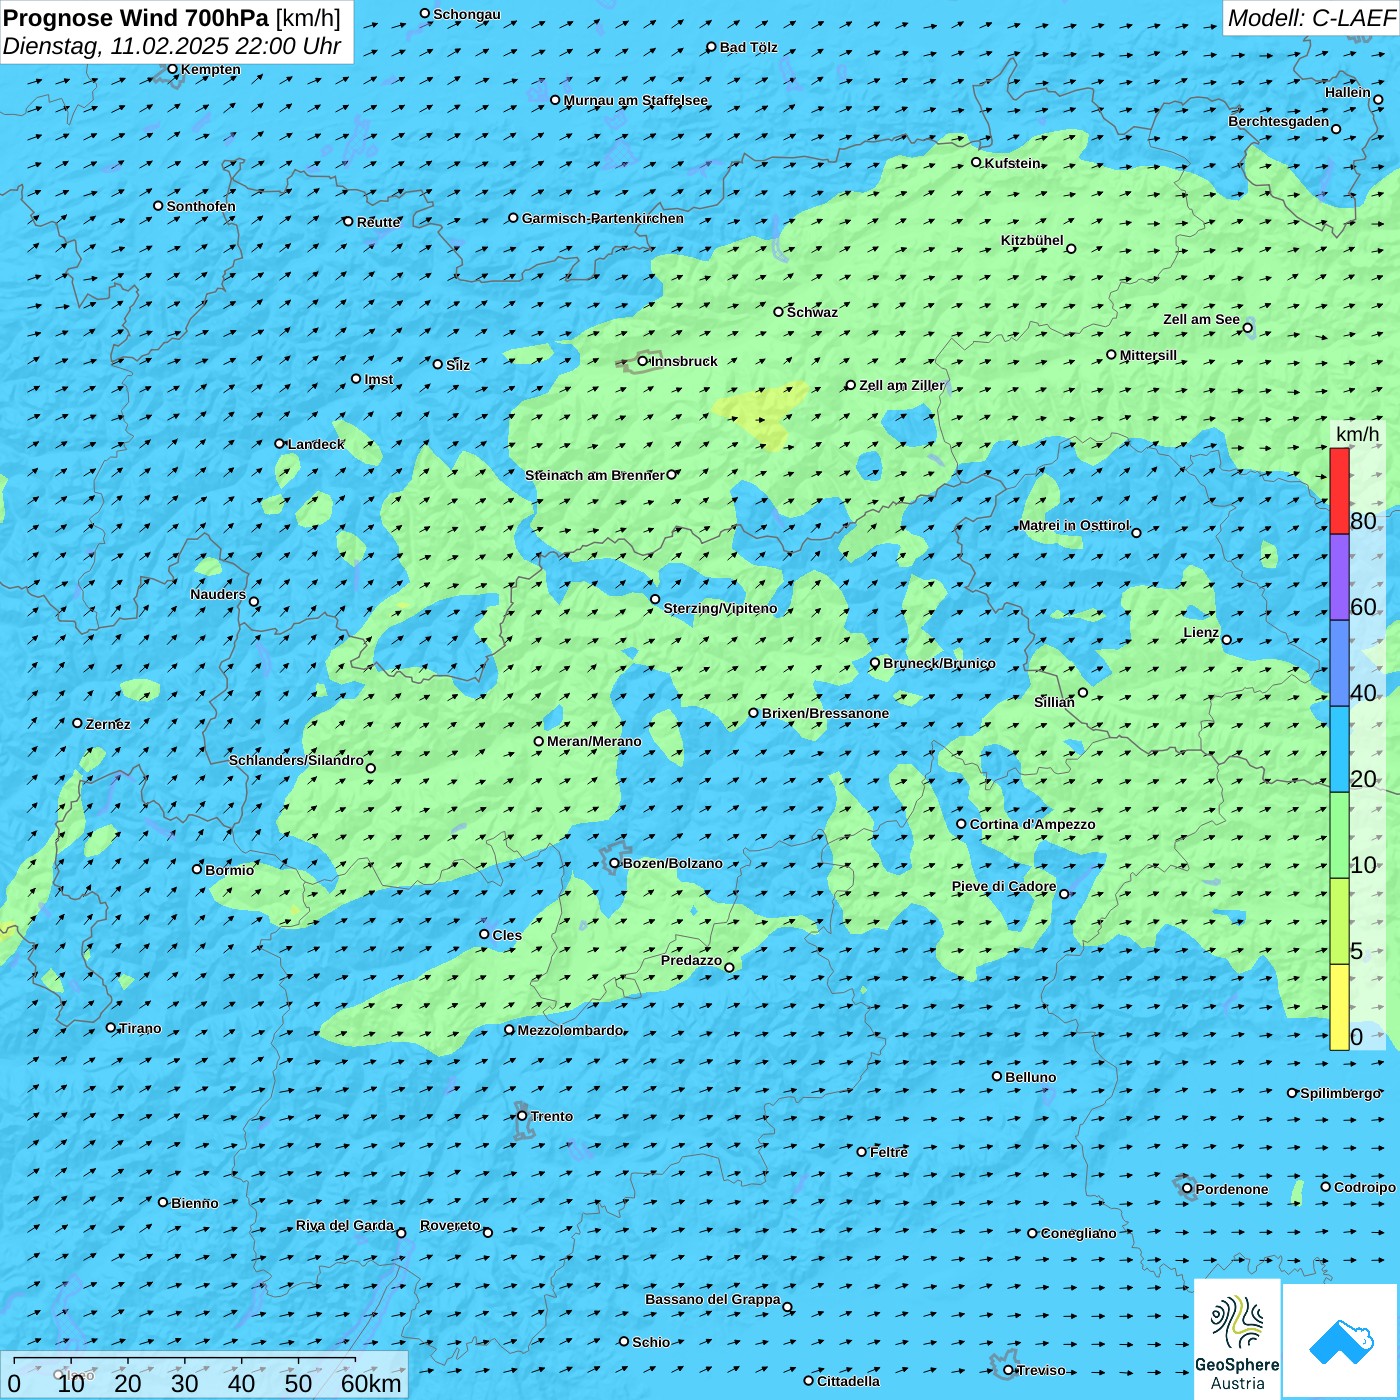1400x1400 pixels.
Task: Click the Kempten city marker
Action: [x=172, y=69]
